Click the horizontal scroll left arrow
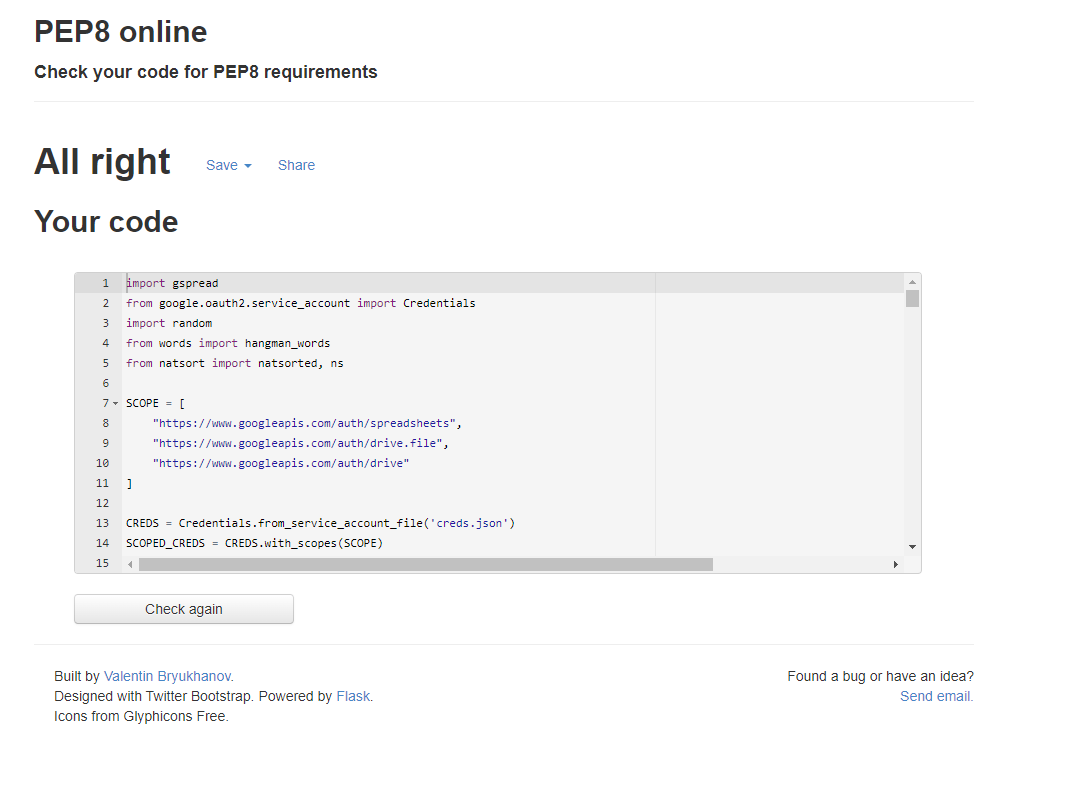 click(x=130, y=564)
